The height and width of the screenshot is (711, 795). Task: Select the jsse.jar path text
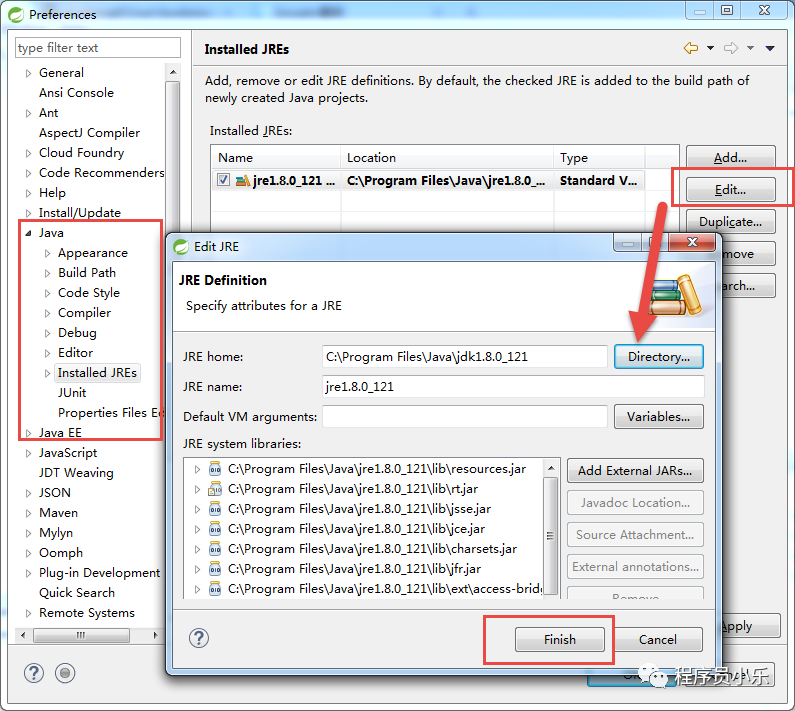pyautogui.click(x=359, y=509)
